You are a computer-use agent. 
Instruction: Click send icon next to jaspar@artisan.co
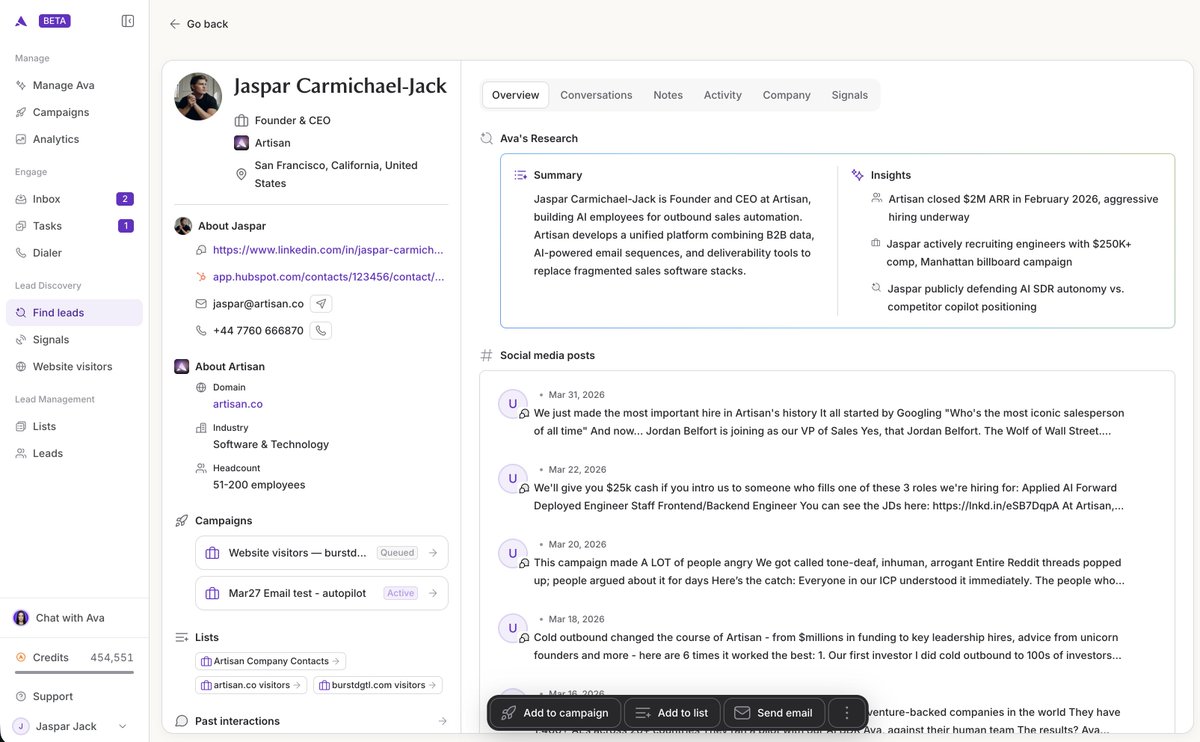[x=321, y=304]
